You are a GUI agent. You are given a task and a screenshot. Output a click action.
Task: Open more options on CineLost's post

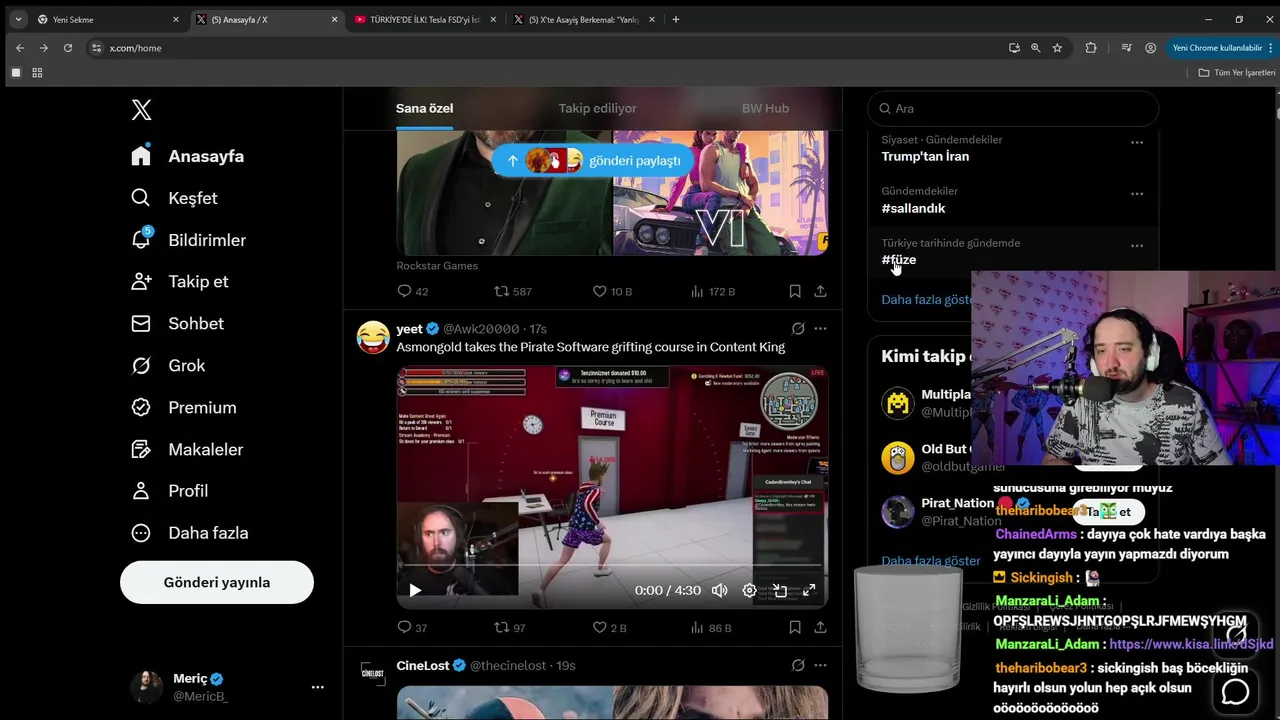coord(820,665)
